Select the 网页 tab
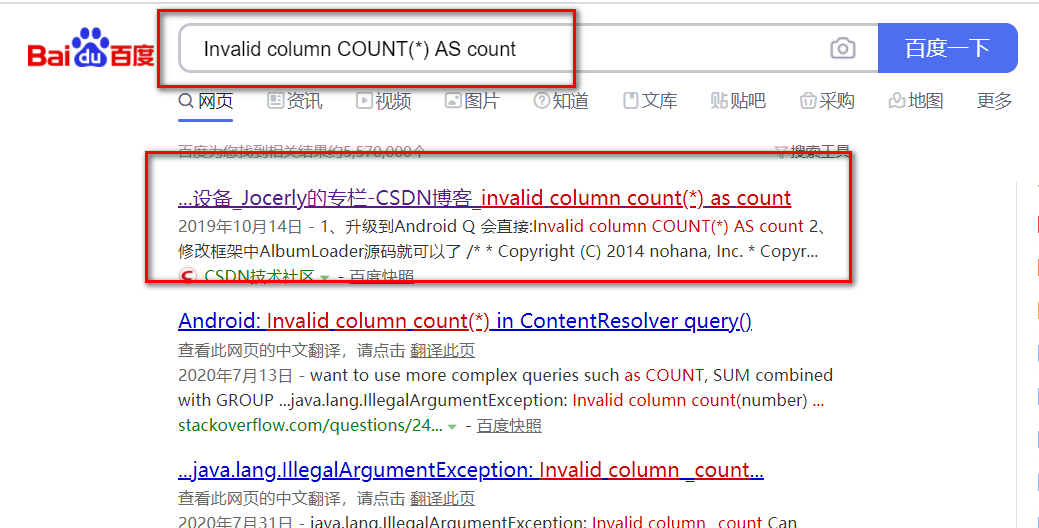The width and height of the screenshot is (1039, 528). click(205, 101)
